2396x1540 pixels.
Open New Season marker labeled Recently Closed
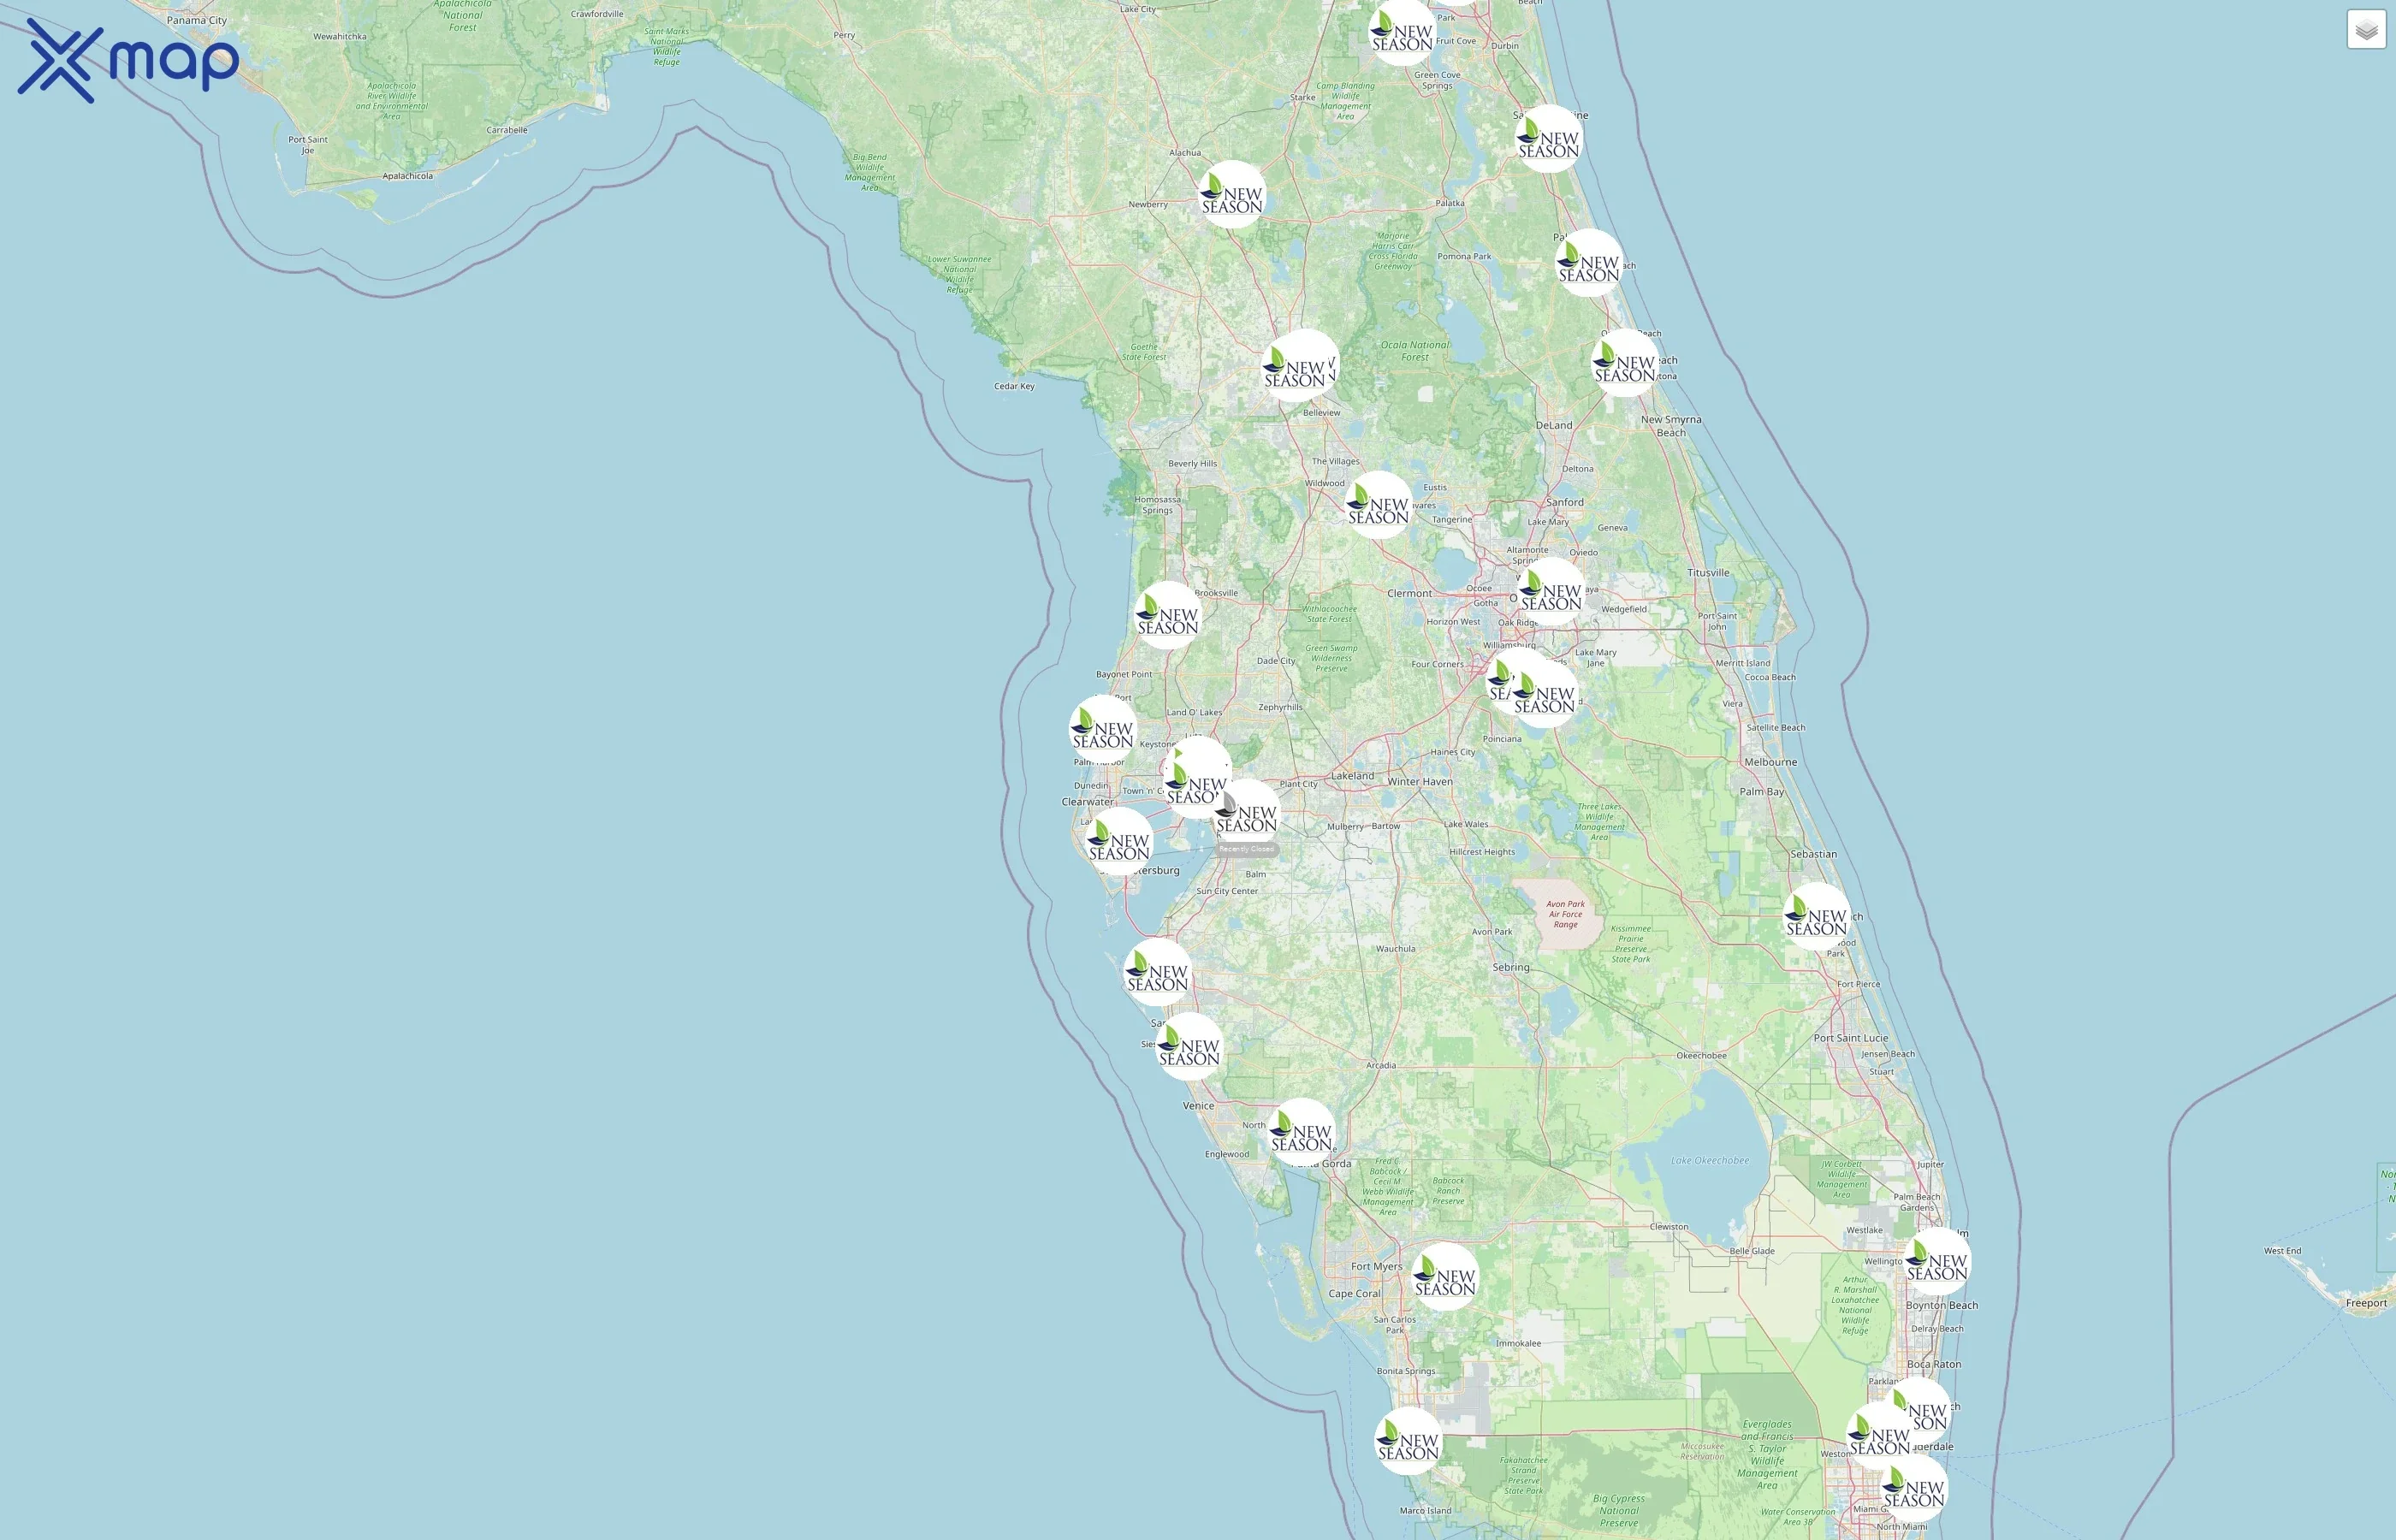pyautogui.click(x=1246, y=814)
